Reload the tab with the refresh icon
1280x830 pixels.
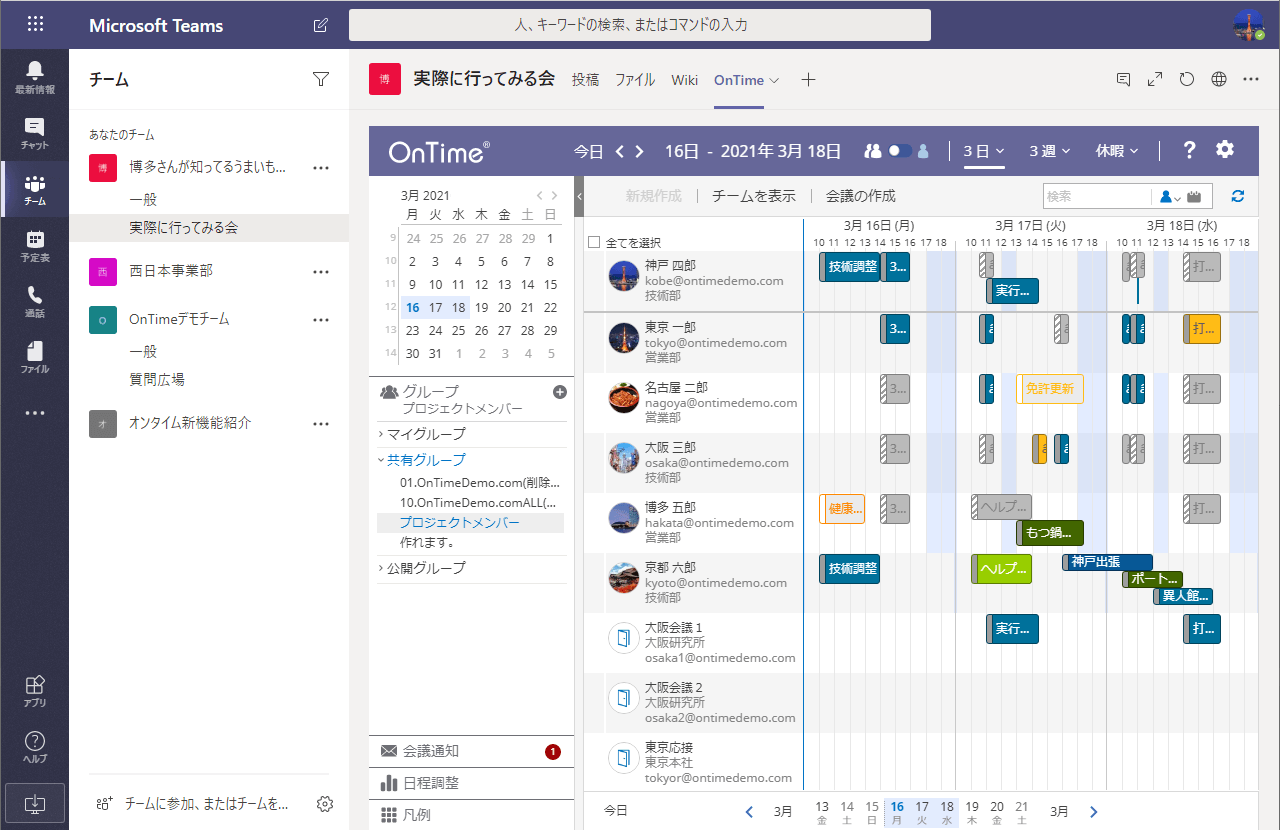pos(1187,80)
